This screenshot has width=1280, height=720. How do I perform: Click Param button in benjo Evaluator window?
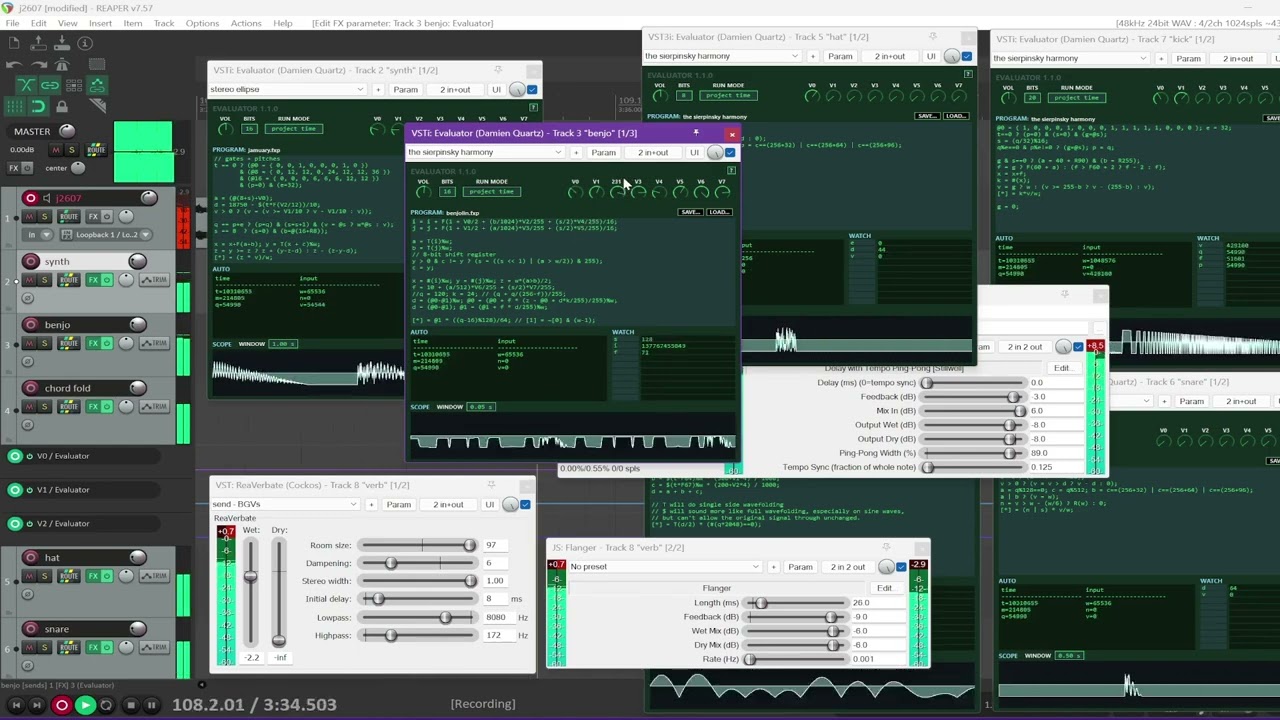[603, 153]
